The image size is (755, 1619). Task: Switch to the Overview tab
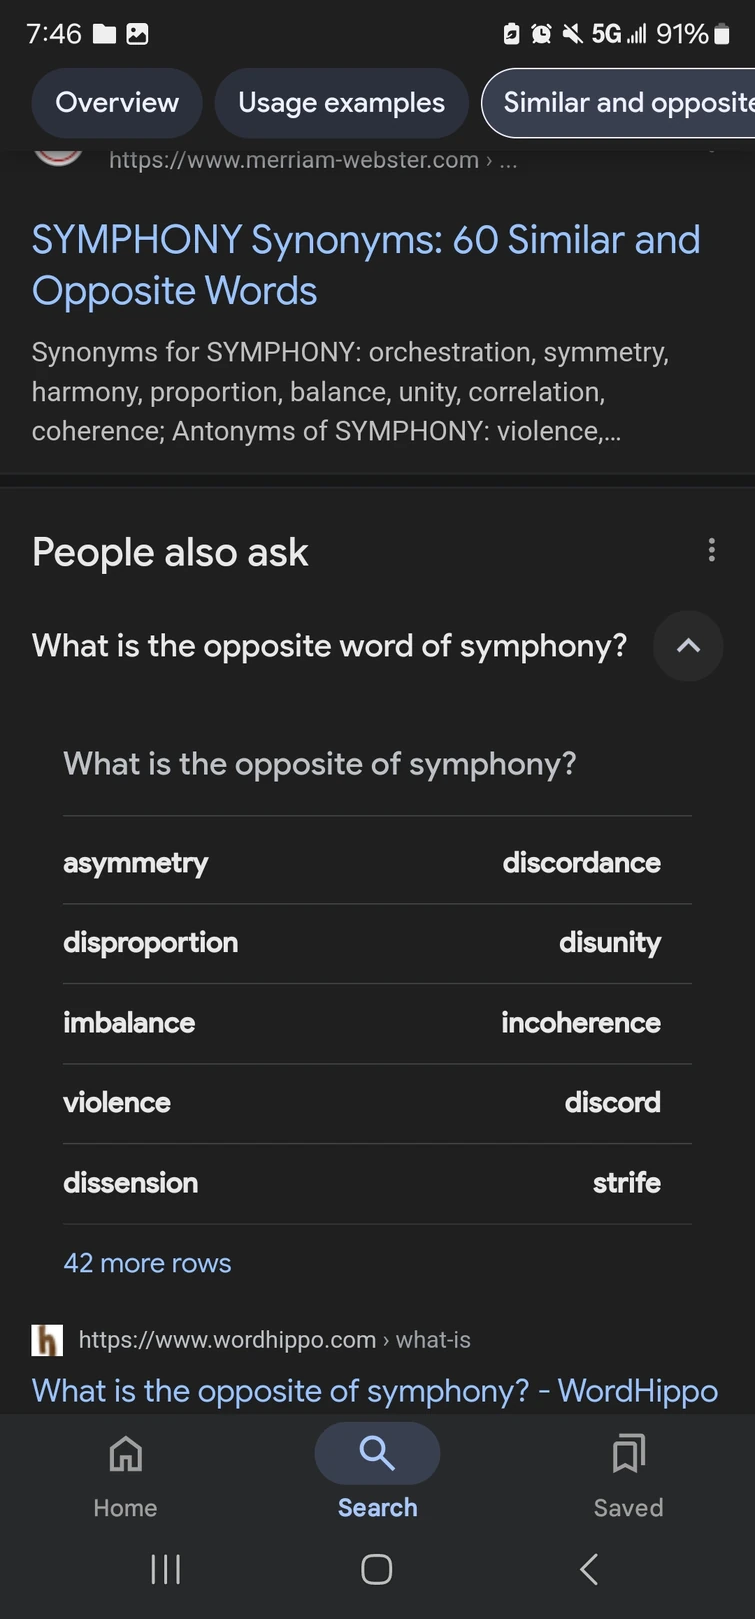(x=117, y=103)
